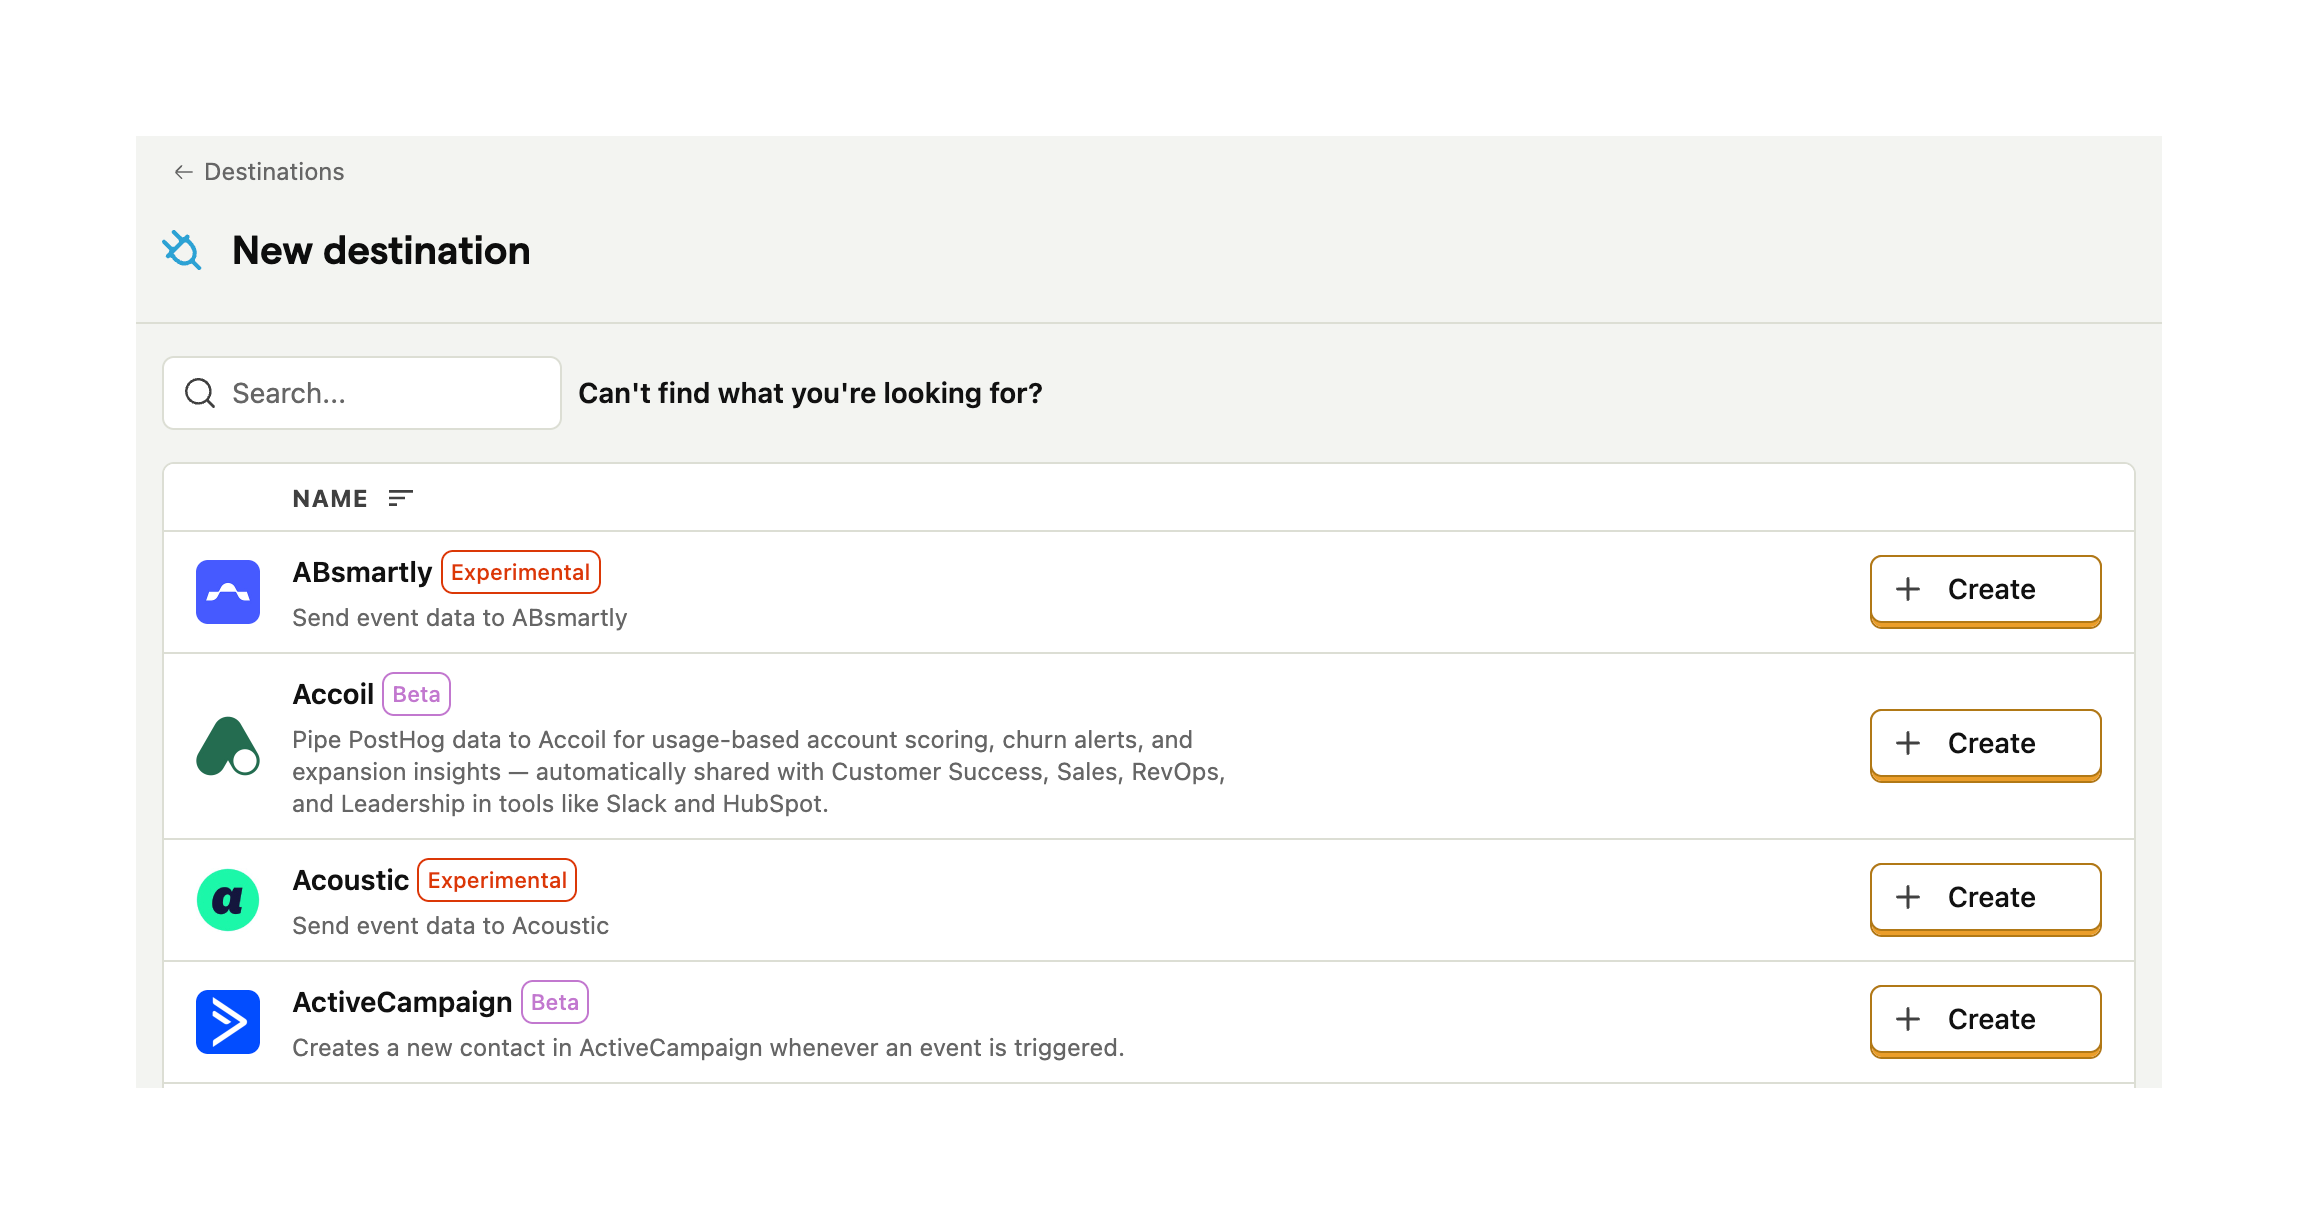Create an ActiveCampaign destination

[1985, 1020]
